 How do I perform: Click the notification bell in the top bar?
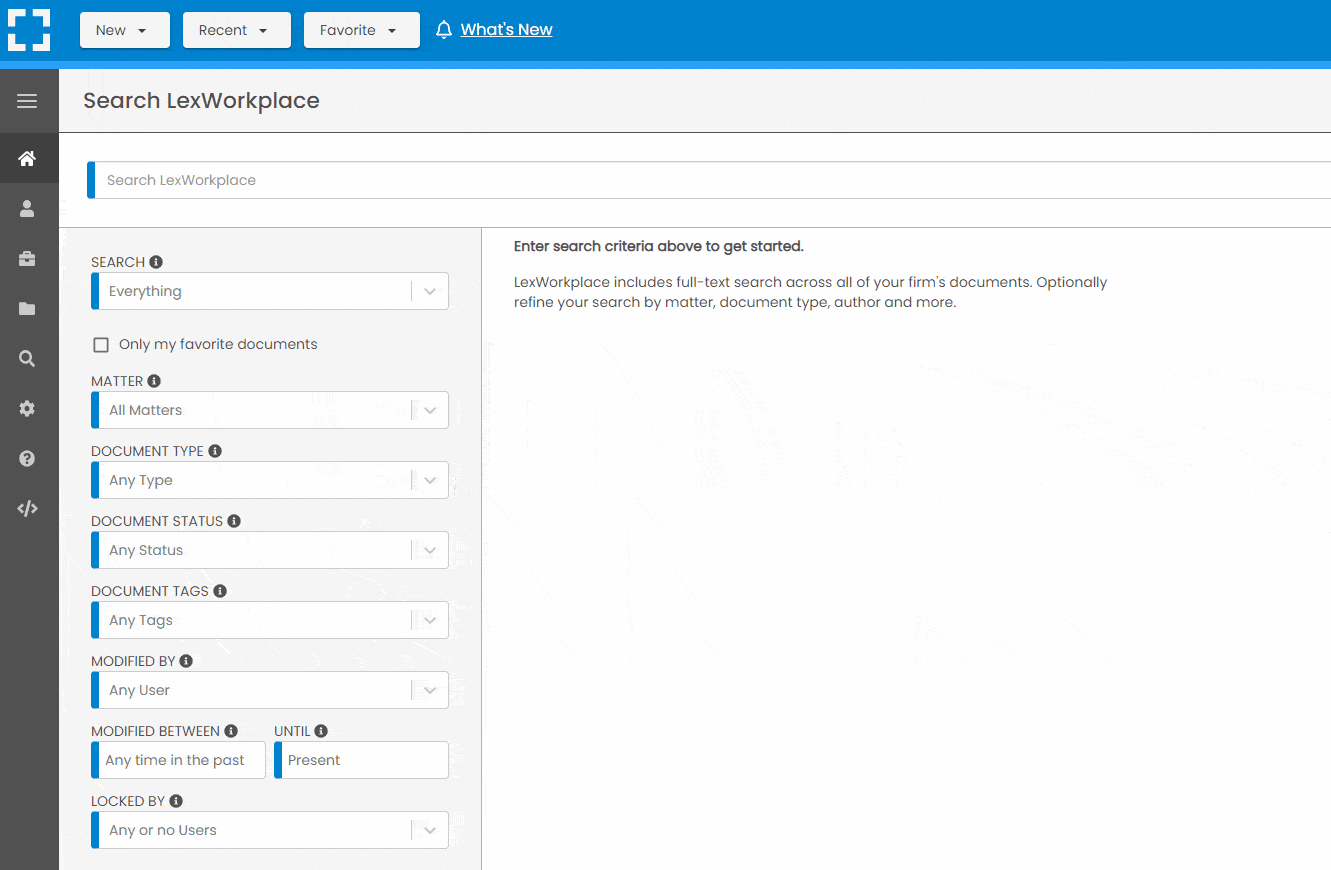[x=443, y=29]
